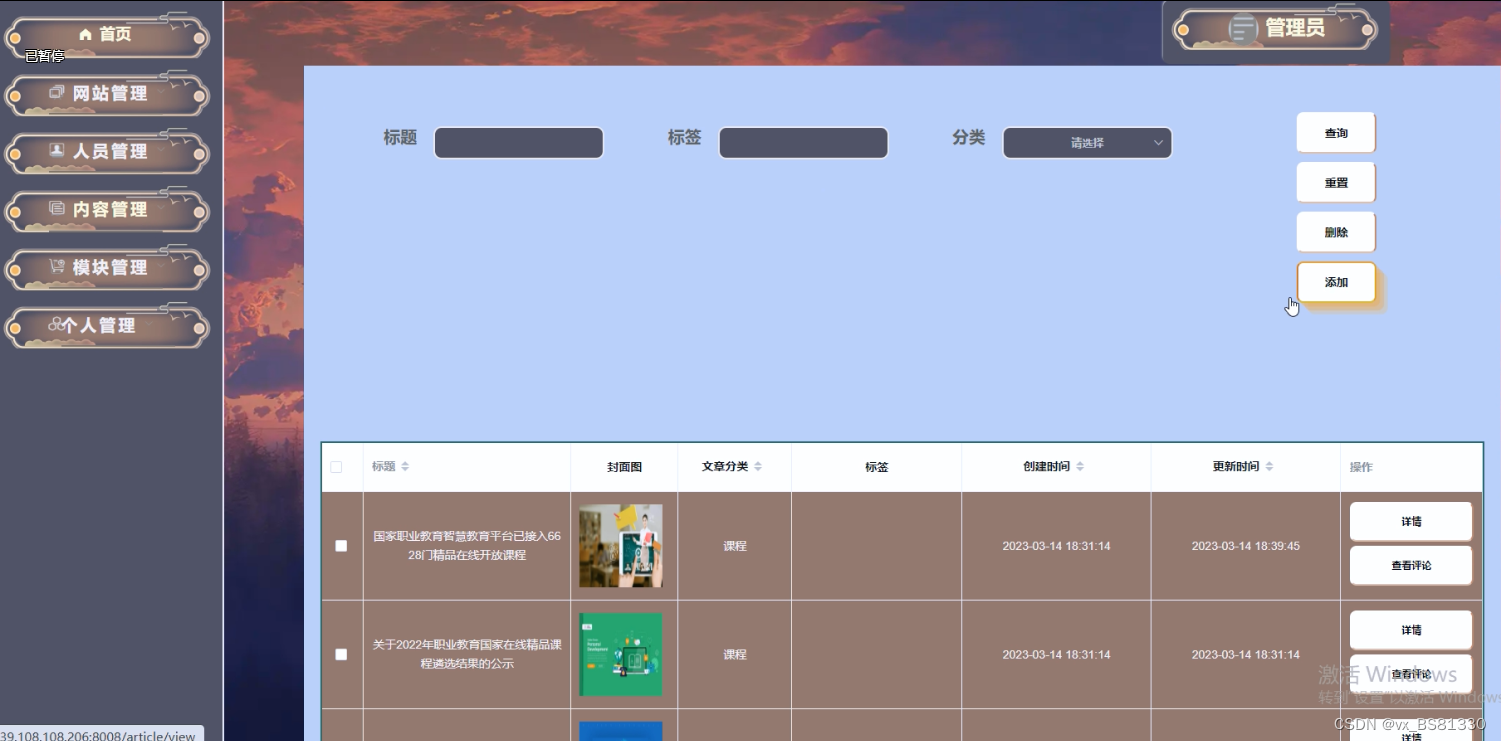The height and width of the screenshot is (741, 1501).
Task: Open the 网站管理 menu
Action: click(x=107, y=94)
